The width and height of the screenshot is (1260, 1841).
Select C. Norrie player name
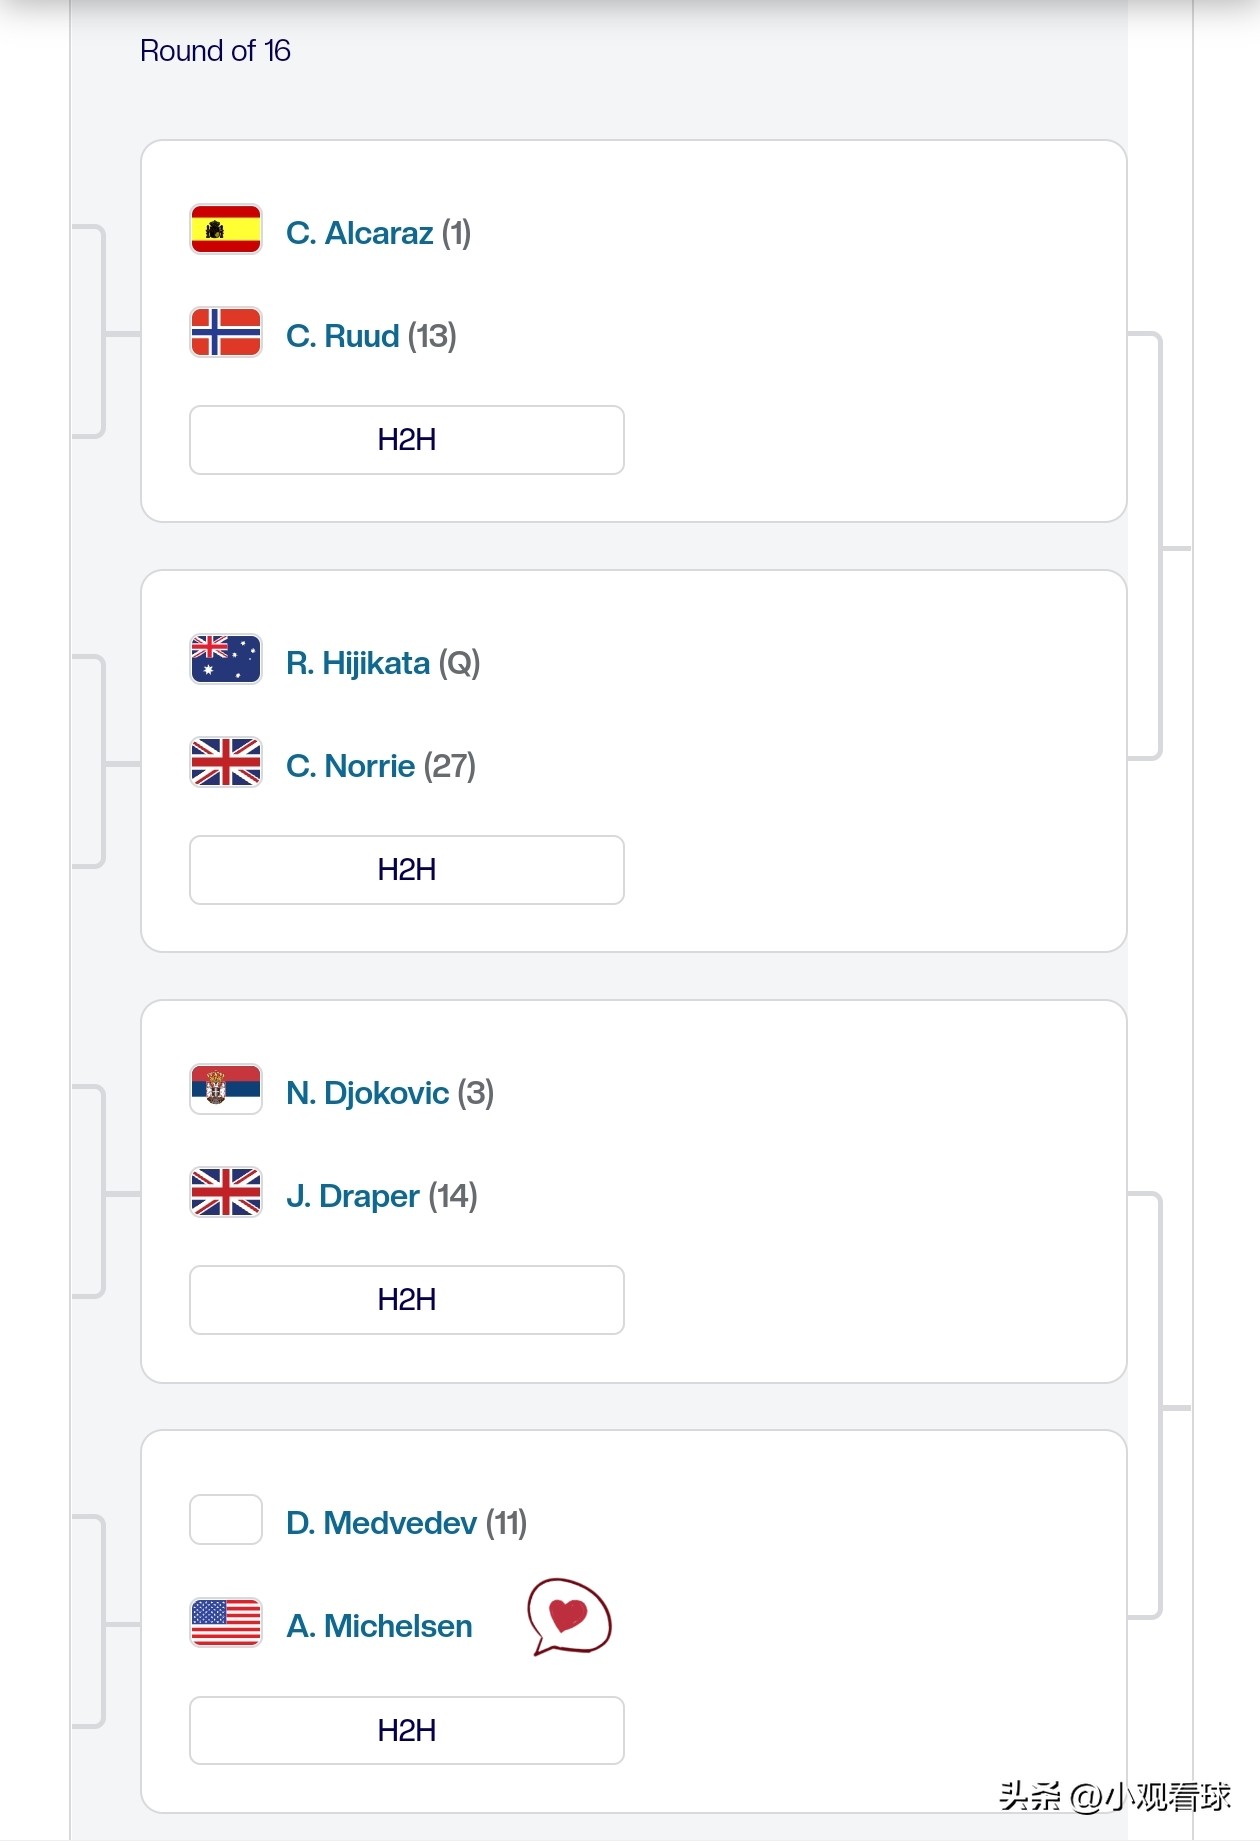pyautogui.click(x=350, y=766)
